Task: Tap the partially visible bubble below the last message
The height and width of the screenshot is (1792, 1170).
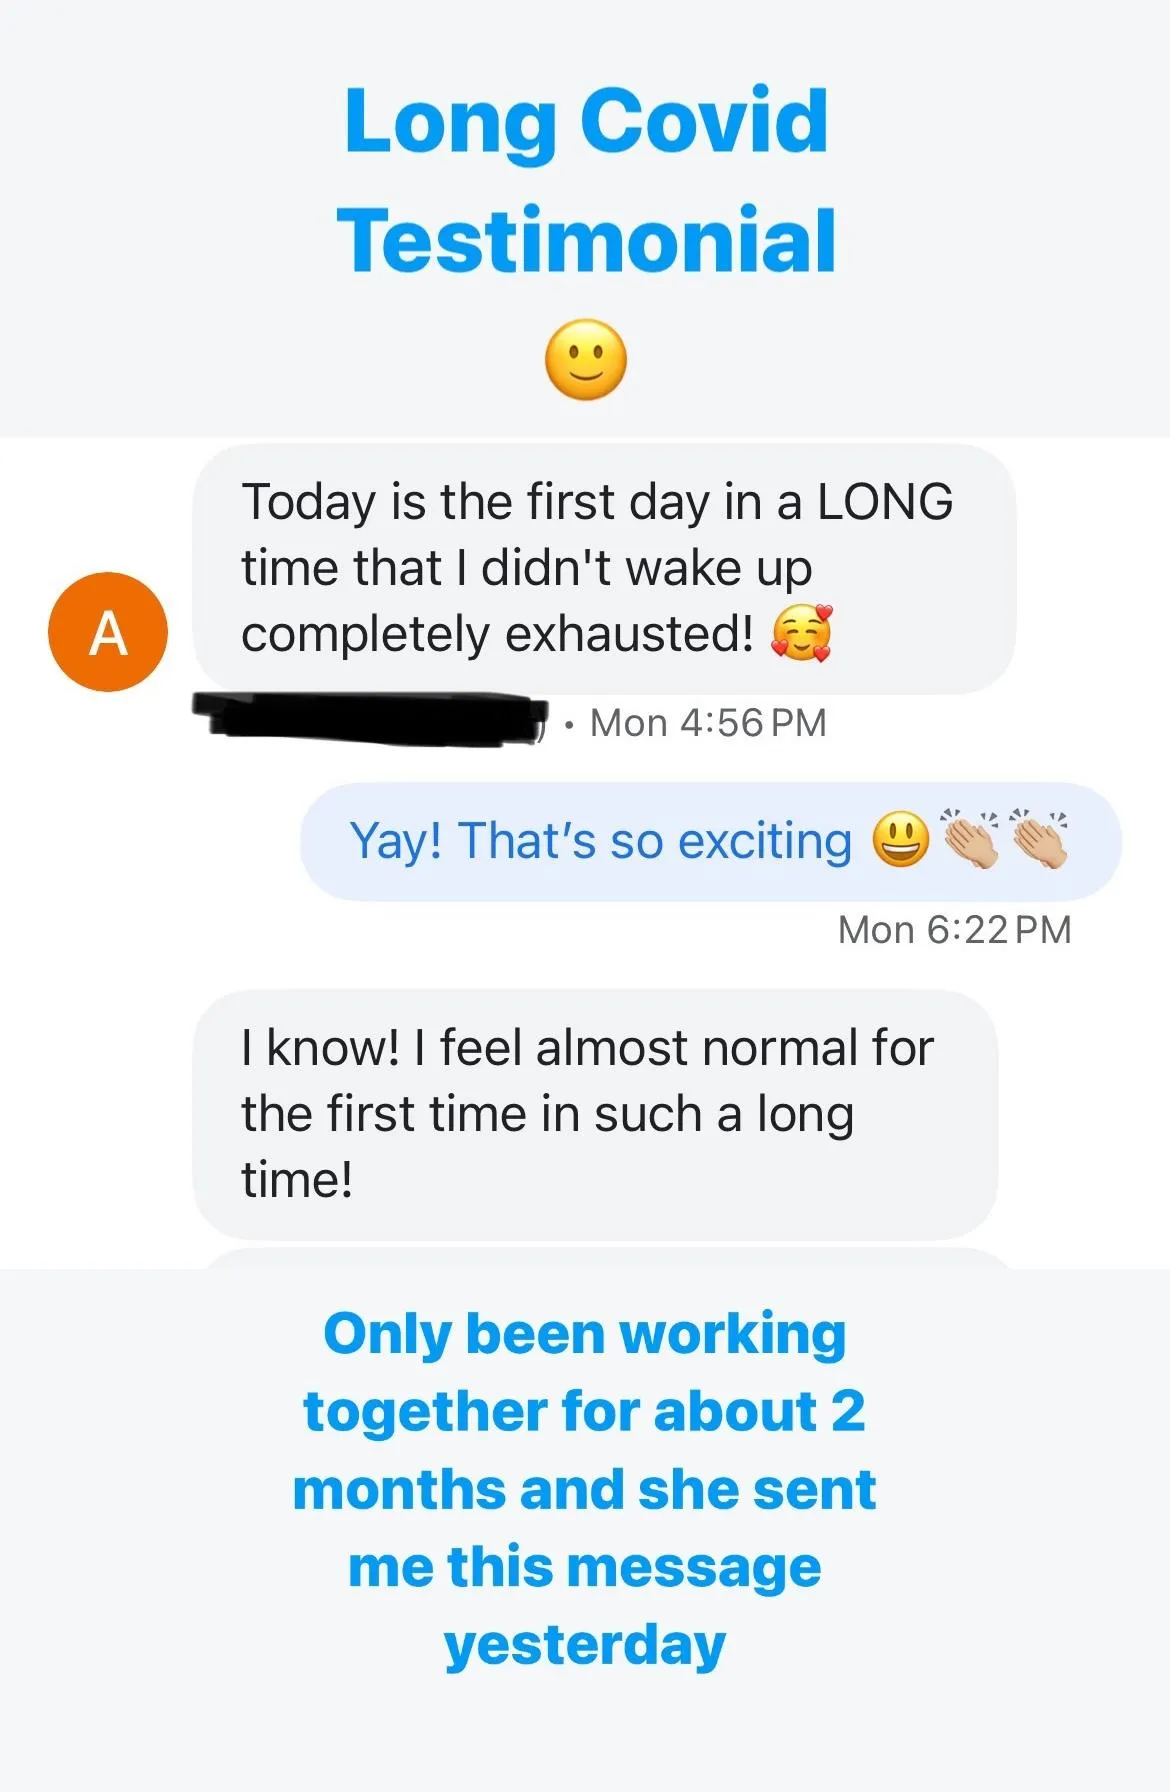Action: pos(605,1258)
